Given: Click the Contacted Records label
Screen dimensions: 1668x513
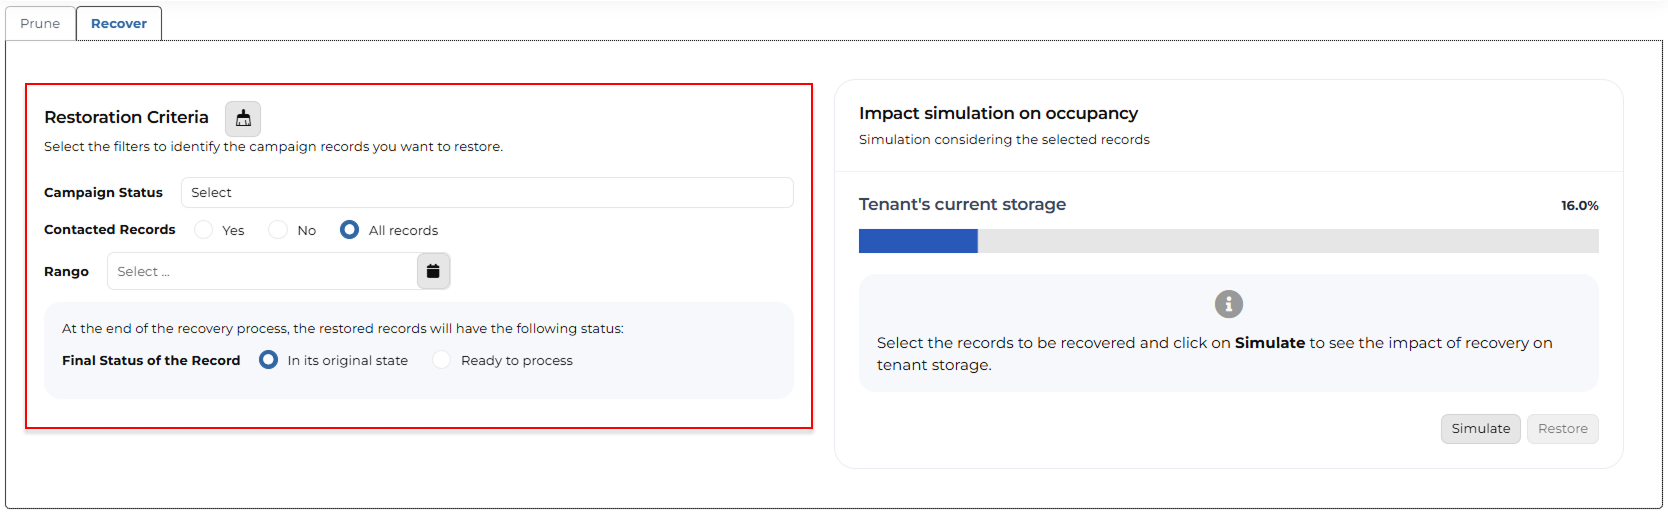Looking at the screenshot, I should pos(110,230).
